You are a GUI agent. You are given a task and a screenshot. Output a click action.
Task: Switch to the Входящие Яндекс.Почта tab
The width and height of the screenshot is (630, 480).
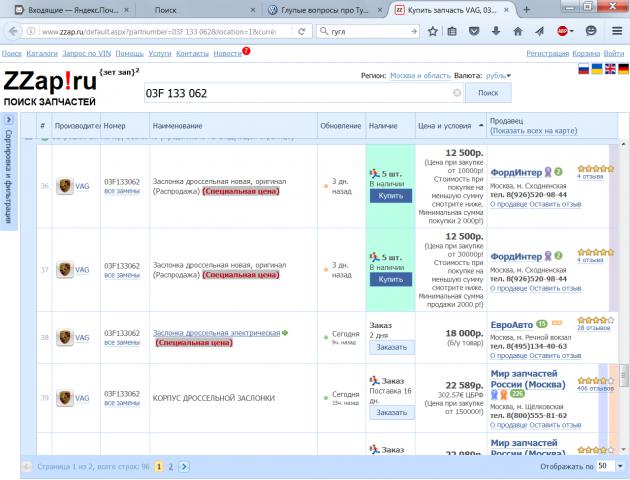(72, 10)
